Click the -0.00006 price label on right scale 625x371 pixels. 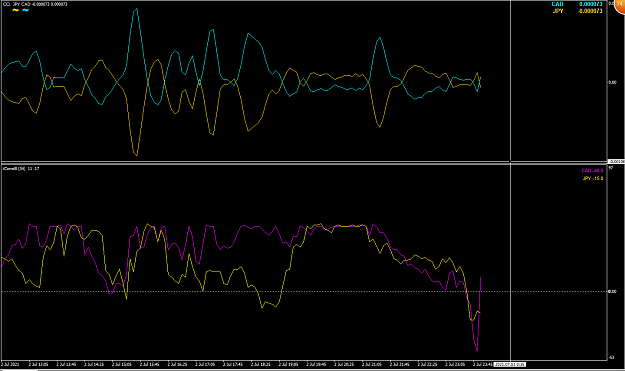pyautogui.click(x=616, y=161)
